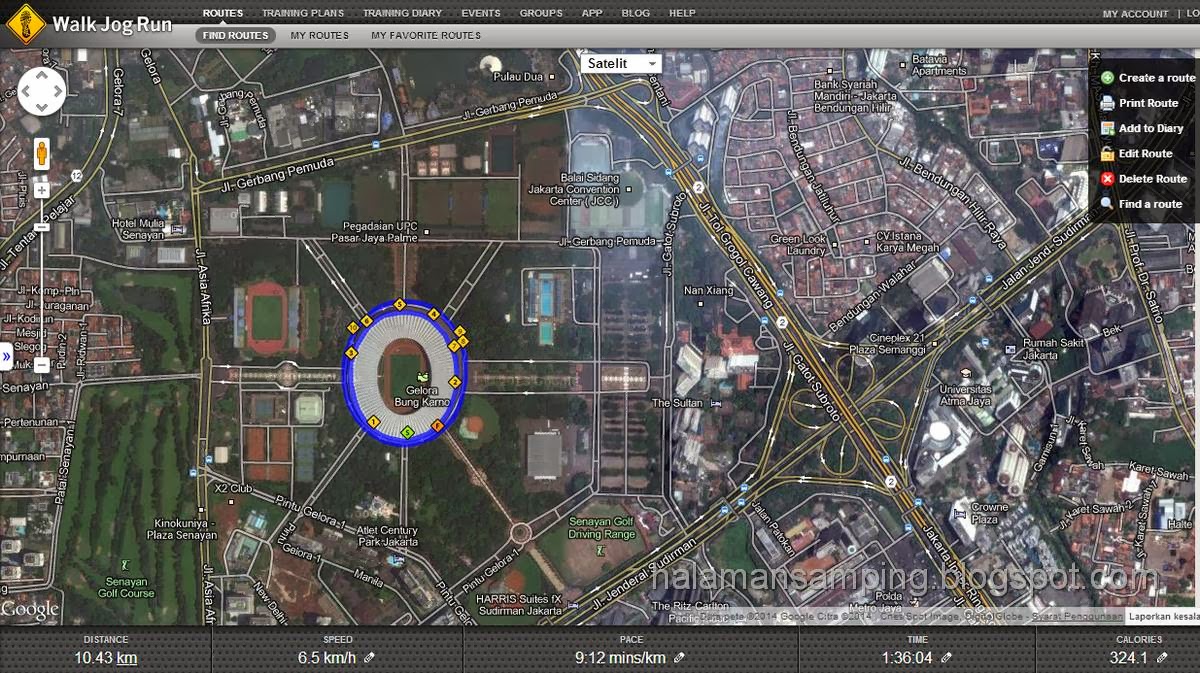Open the Blog menu item
The height and width of the screenshot is (673, 1200).
pyautogui.click(x=635, y=13)
